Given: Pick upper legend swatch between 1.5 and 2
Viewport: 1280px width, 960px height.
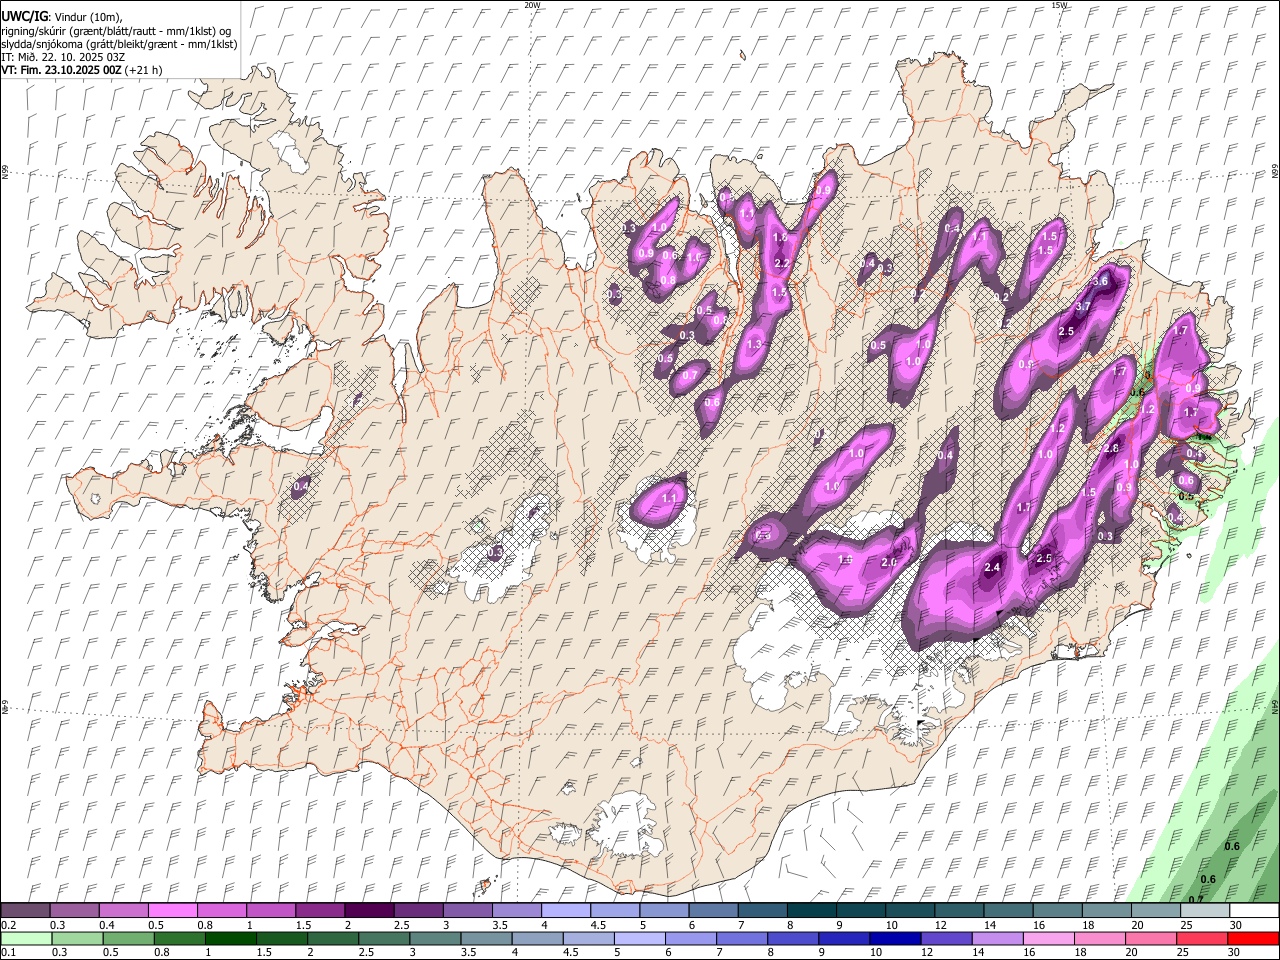Looking at the screenshot, I should 319,910.
